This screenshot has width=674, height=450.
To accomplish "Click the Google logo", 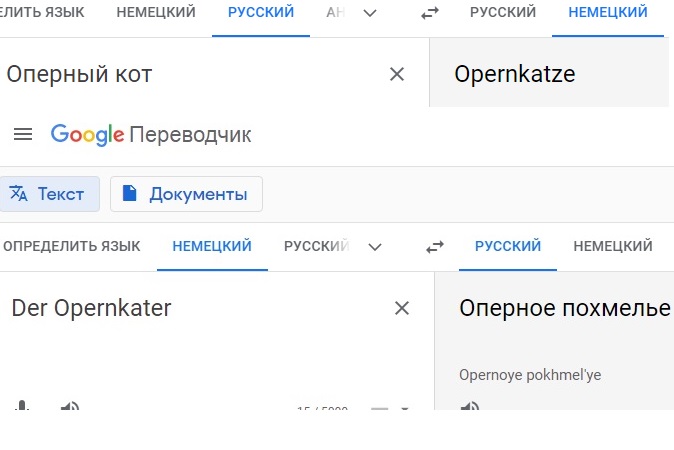I will pos(87,135).
